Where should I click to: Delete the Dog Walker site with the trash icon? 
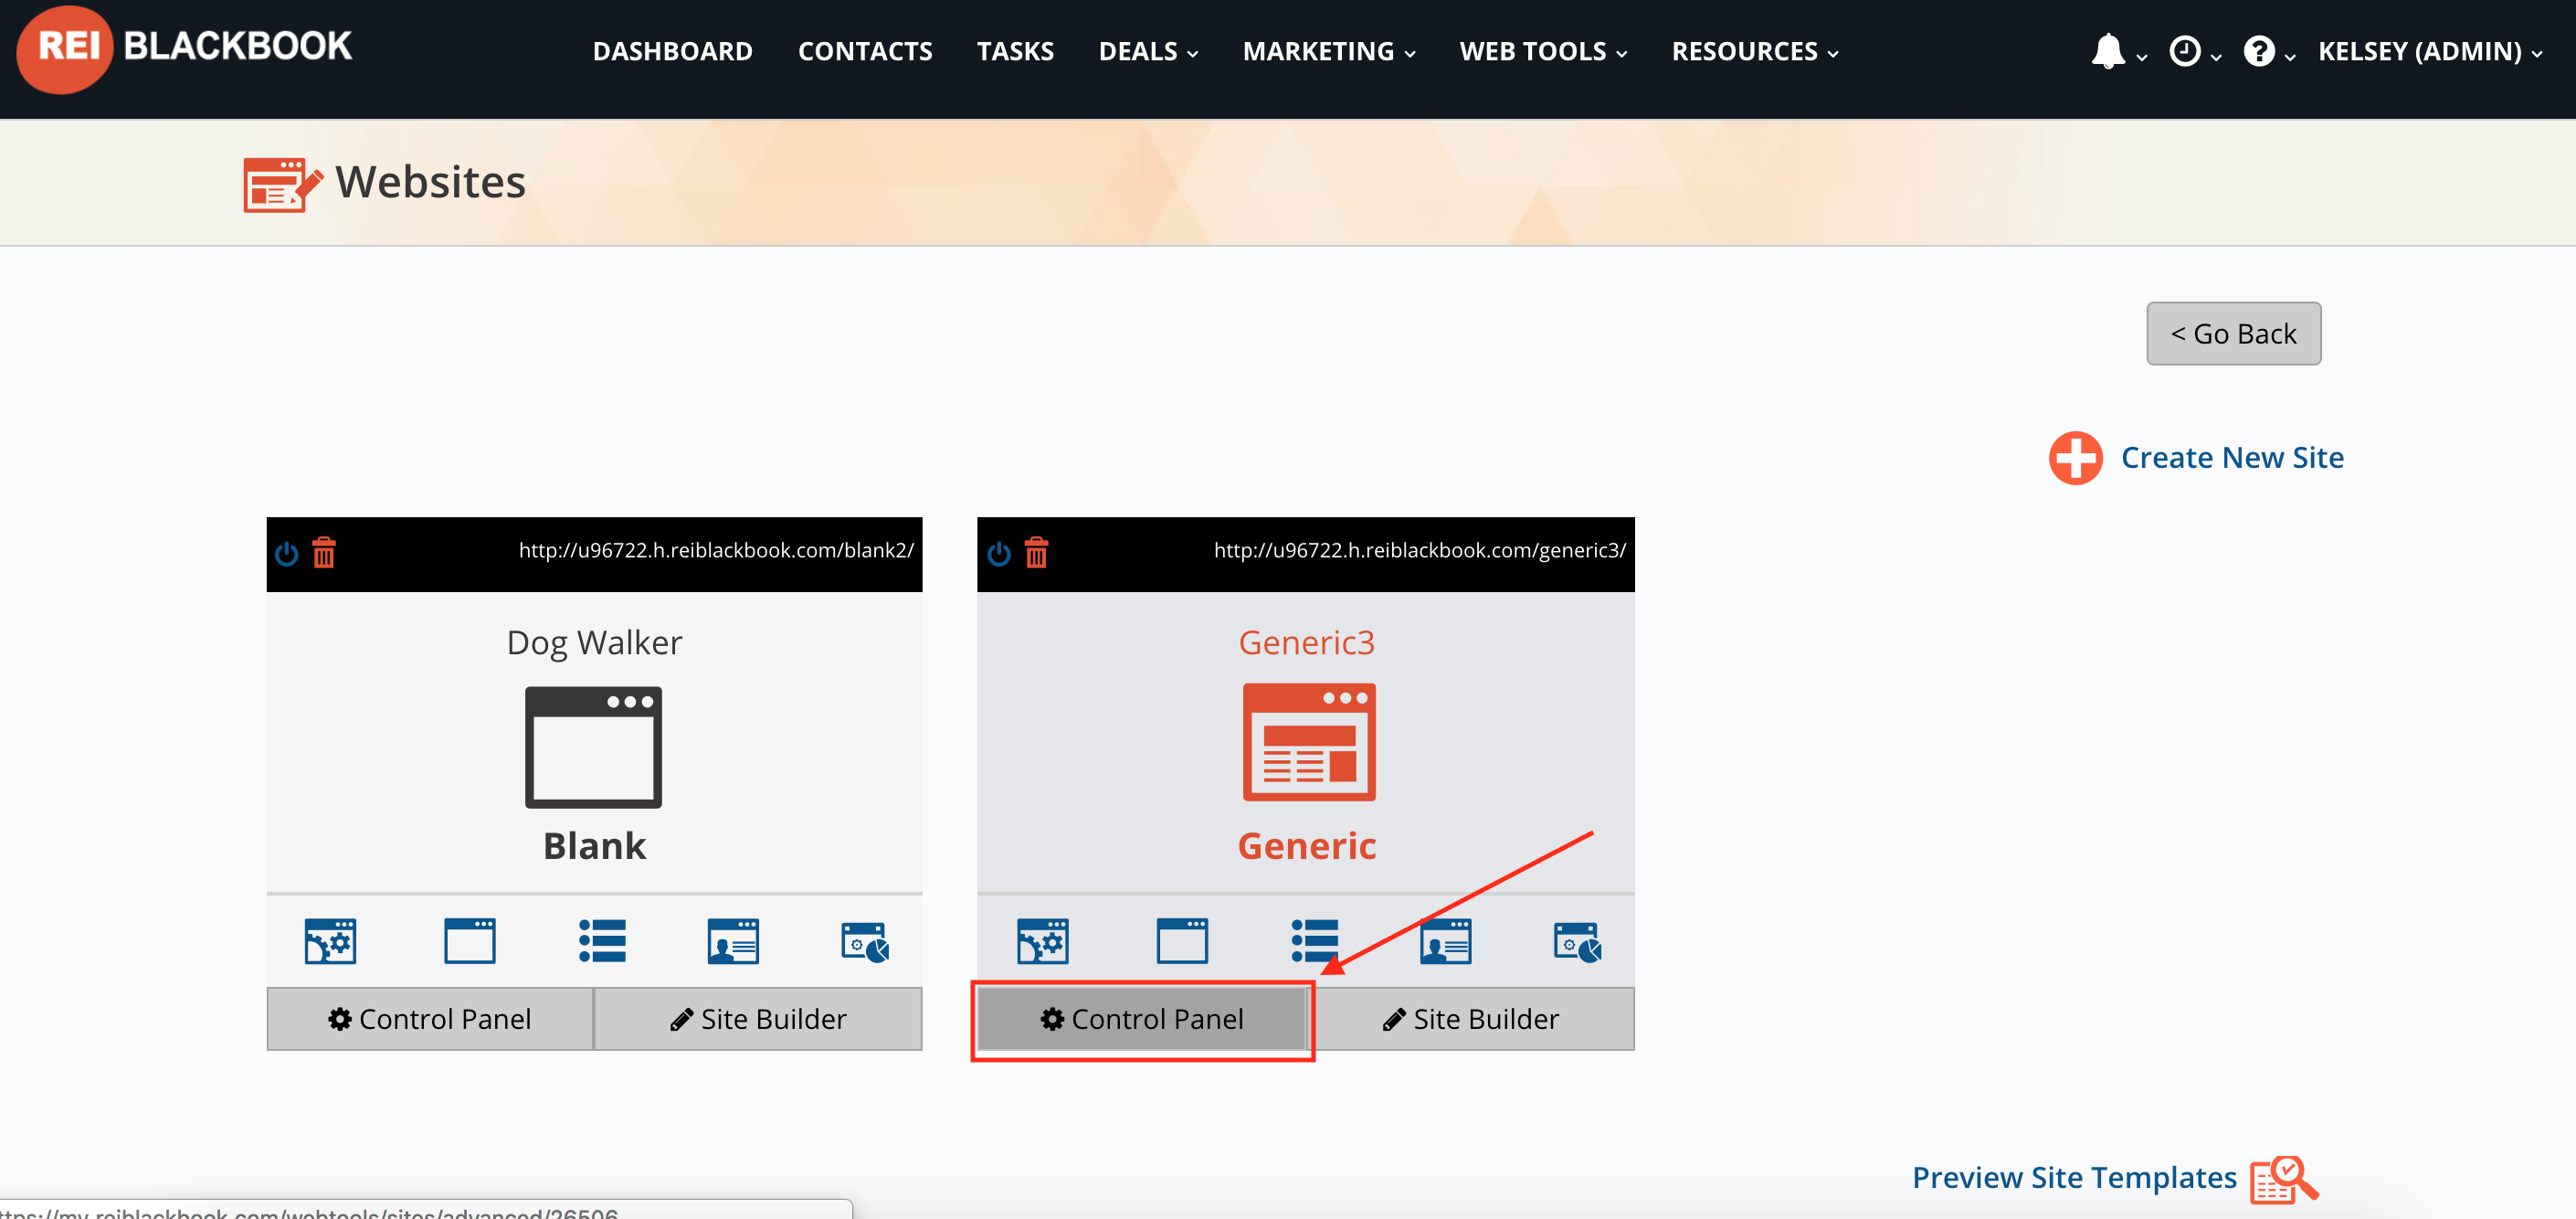[x=324, y=552]
